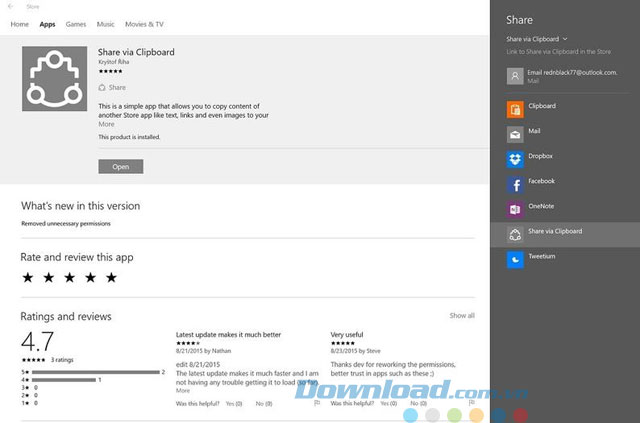Open the Movies & TV tab
This screenshot has height=423, width=640.
click(144, 24)
